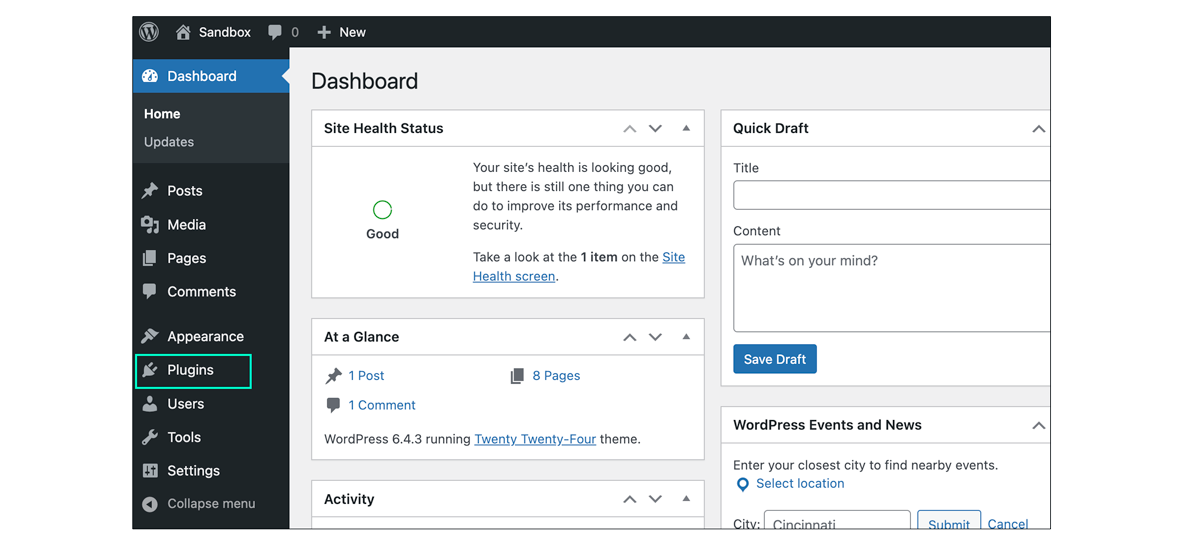This screenshot has width=1200, height=550.
Task: Open the comments bubble in admin bar
Action: (x=275, y=32)
